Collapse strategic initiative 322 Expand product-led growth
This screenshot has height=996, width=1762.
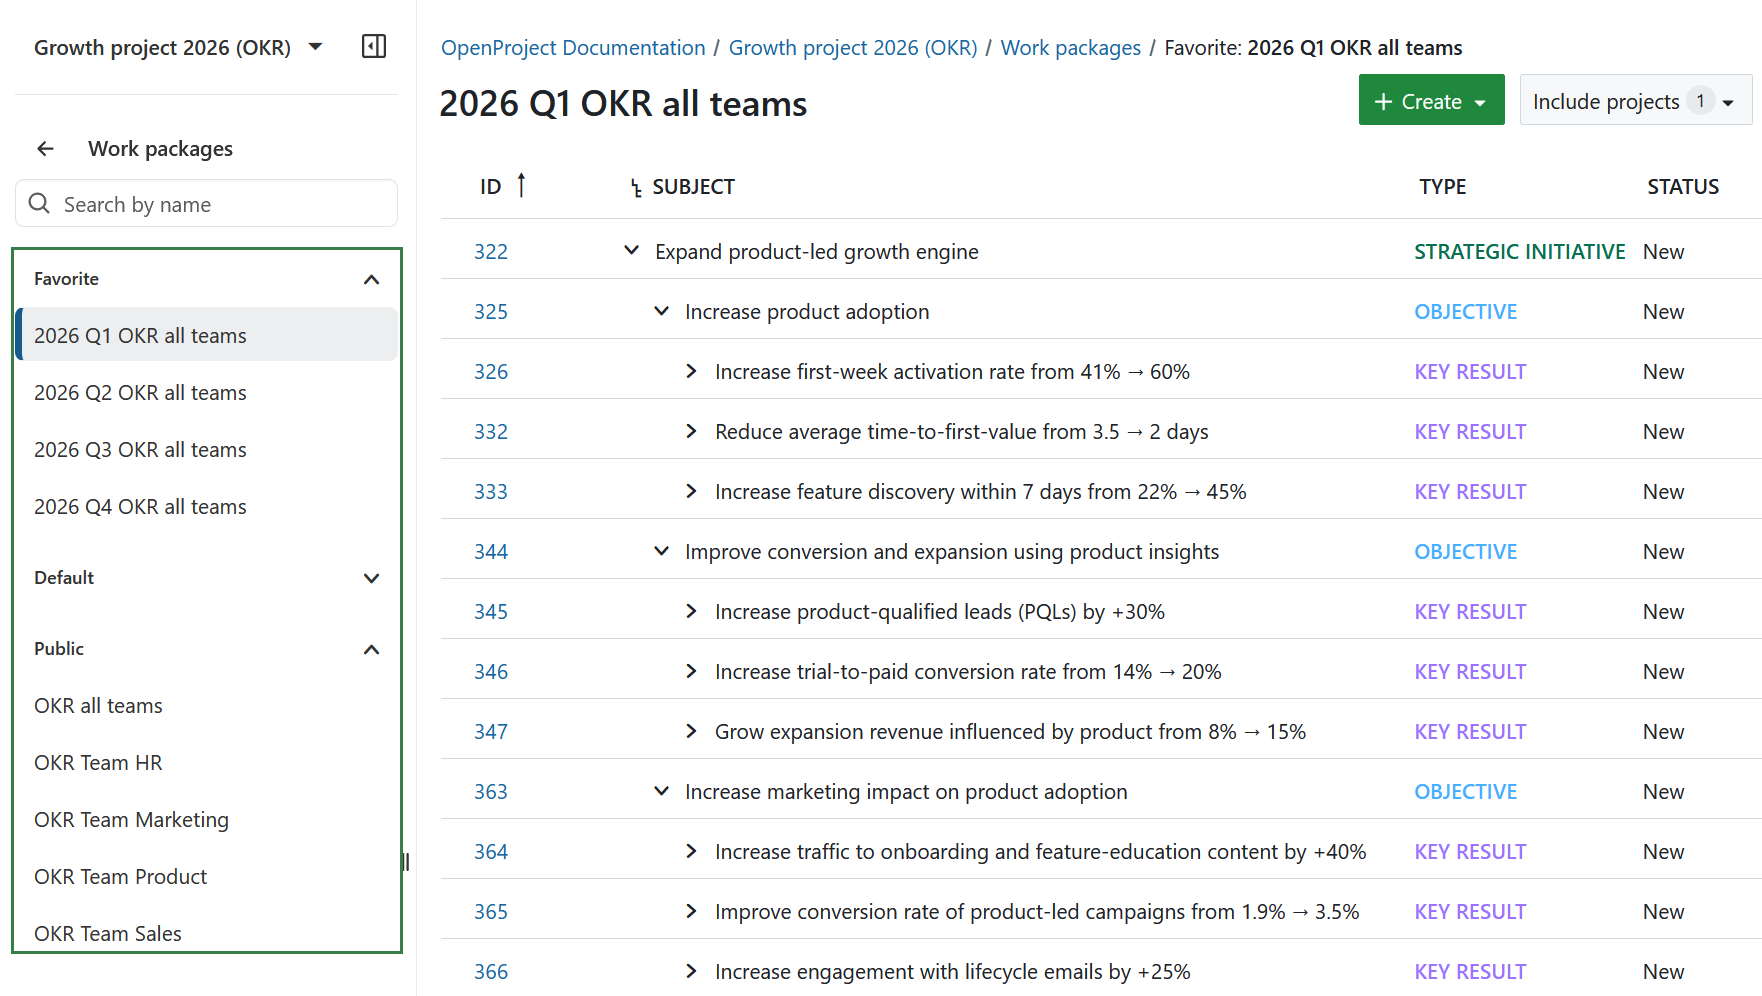pyautogui.click(x=631, y=250)
